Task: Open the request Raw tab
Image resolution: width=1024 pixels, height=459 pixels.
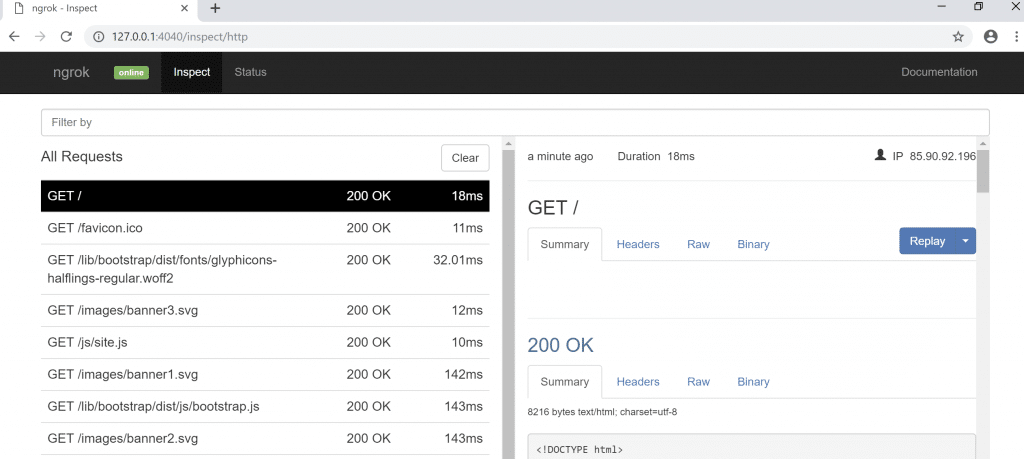Action: tap(698, 244)
